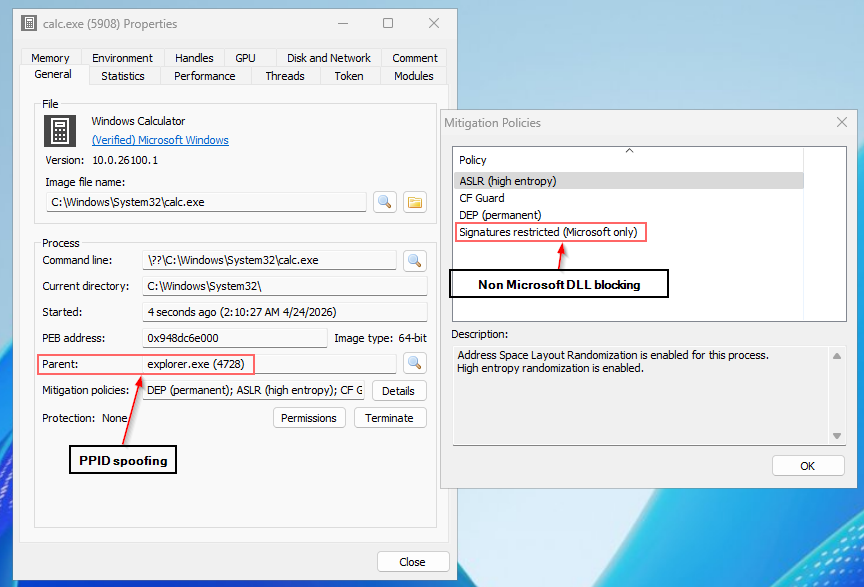The width and height of the screenshot is (864, 587).
Task: Switch to the Statistics tab
Action: pos(123,76)
